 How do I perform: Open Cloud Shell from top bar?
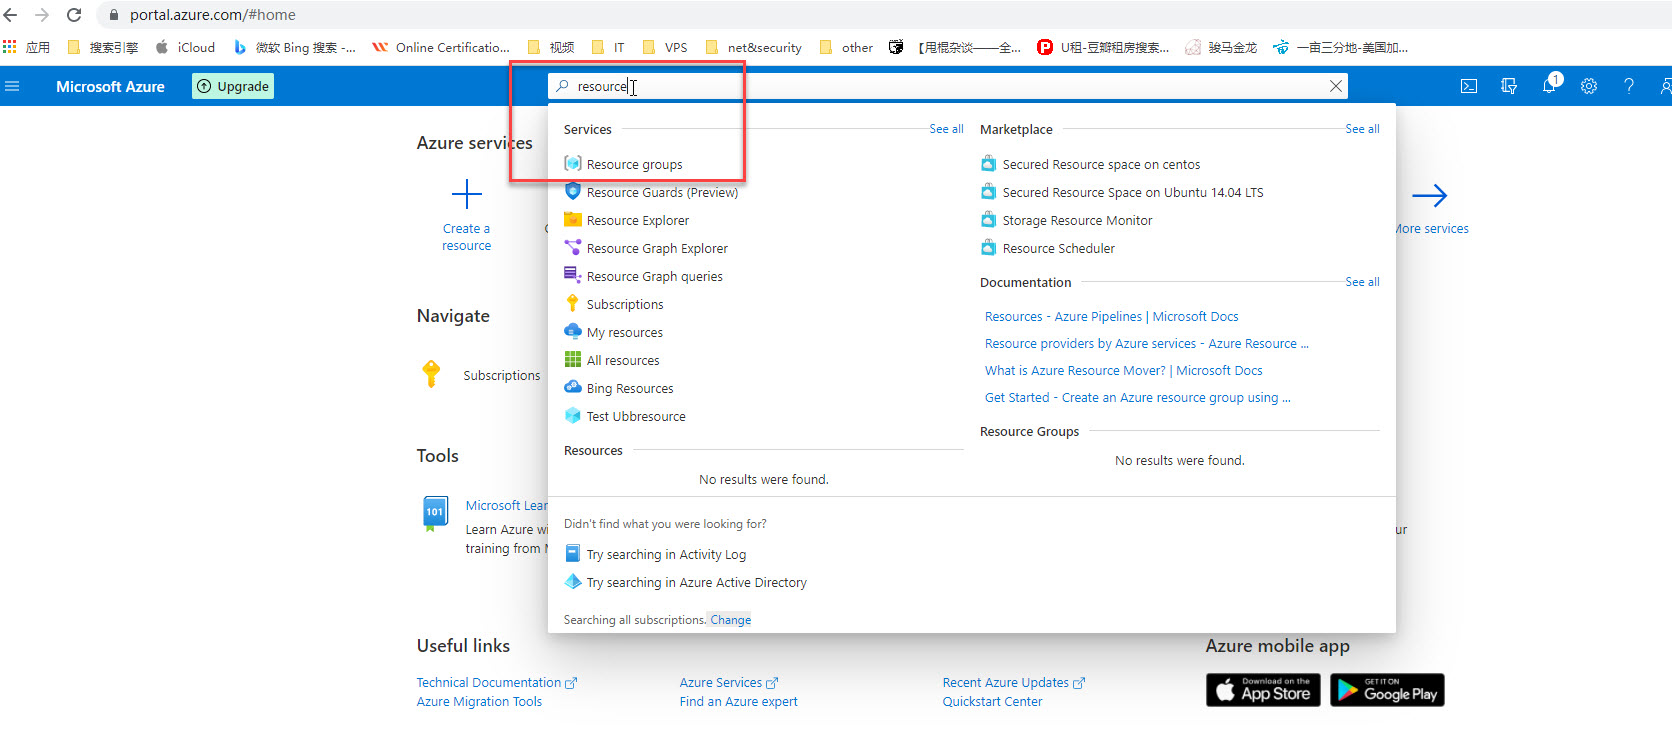(1469, 87)
